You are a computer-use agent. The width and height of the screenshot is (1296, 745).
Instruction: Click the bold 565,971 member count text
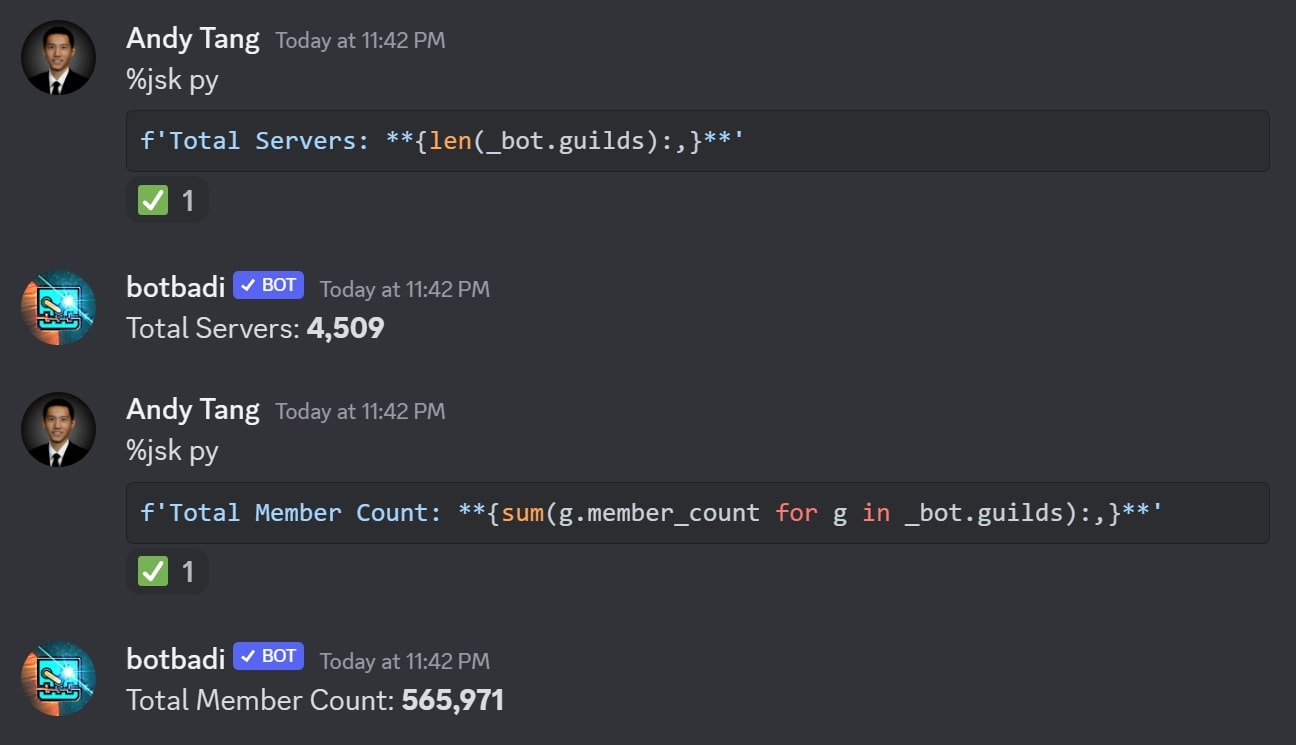[x=452, y=700]
